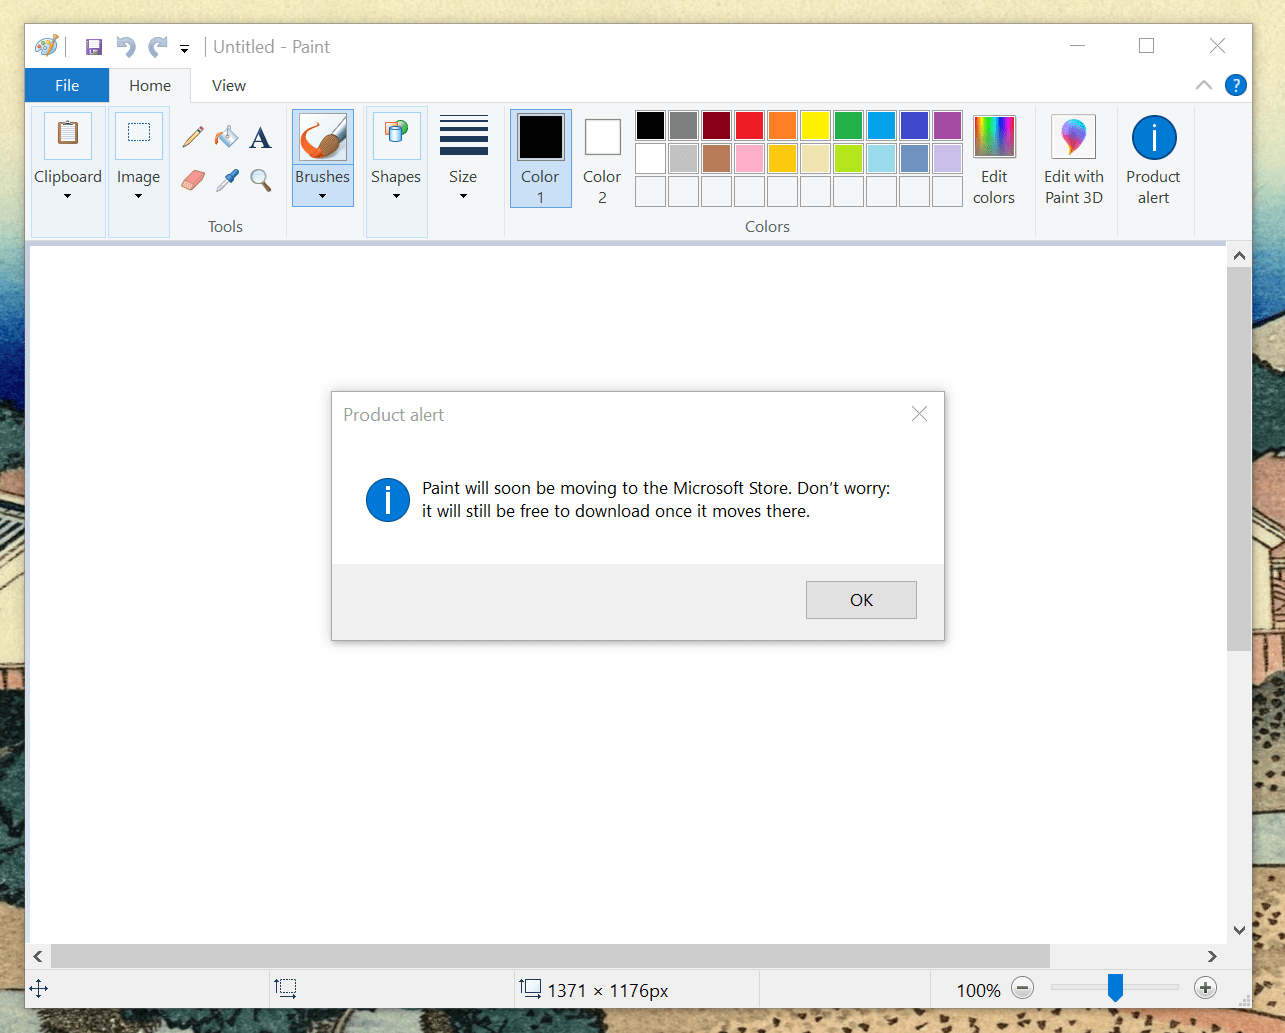The image size is (1285, 1033).
Task: Pick the indigo blue color swatch
Action: (x=914, y=125)
